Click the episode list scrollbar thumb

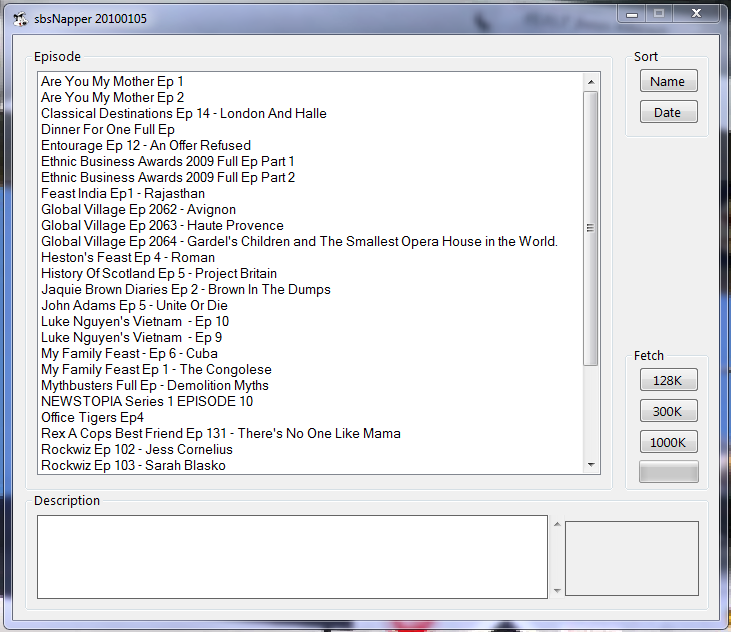click(x=591, y=228)
